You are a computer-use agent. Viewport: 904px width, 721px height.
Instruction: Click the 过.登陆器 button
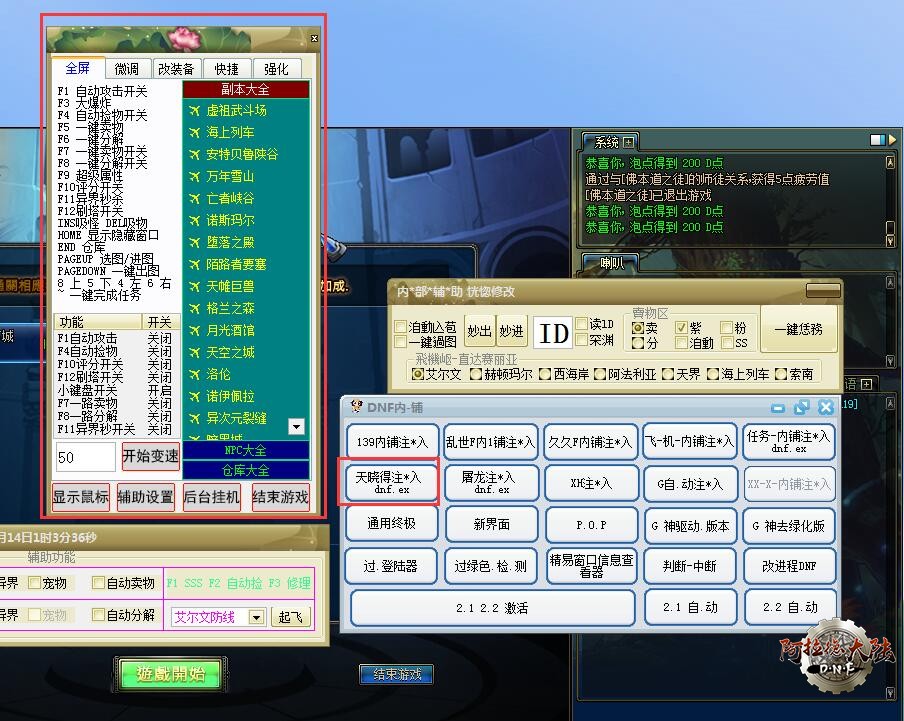(391, 566)
